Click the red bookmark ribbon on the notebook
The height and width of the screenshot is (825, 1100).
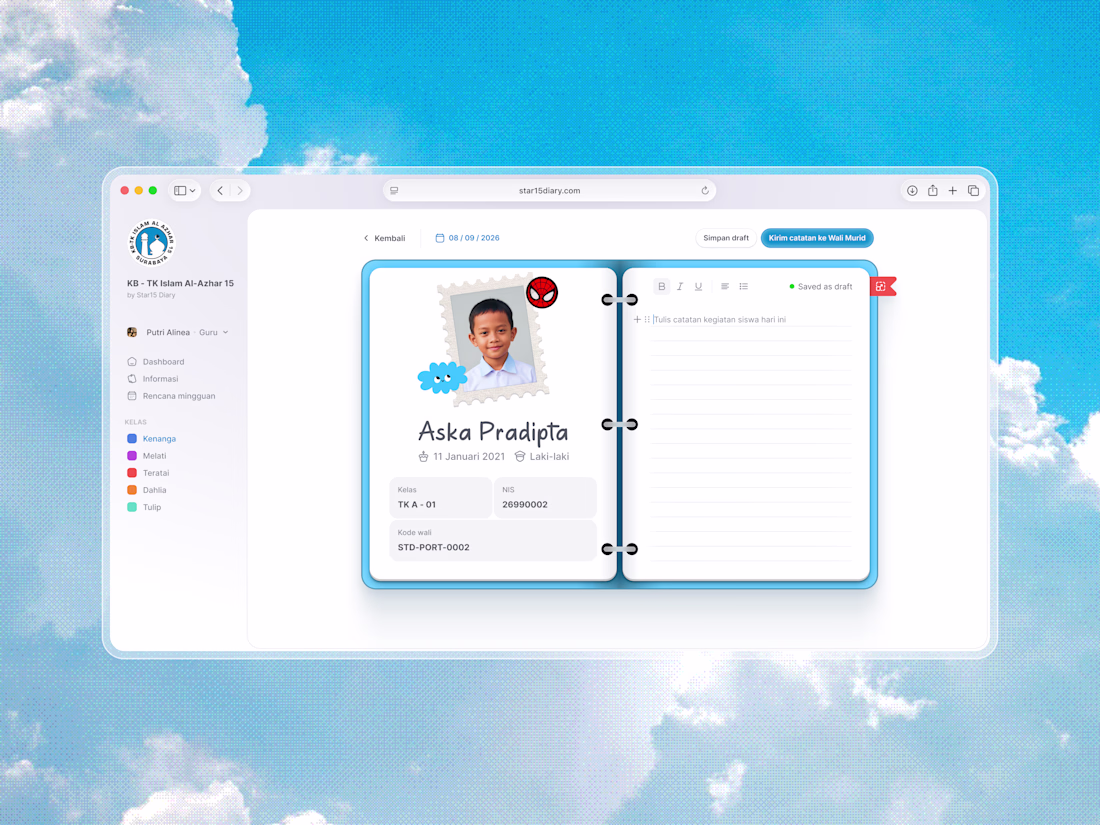(x=883, y=286)
